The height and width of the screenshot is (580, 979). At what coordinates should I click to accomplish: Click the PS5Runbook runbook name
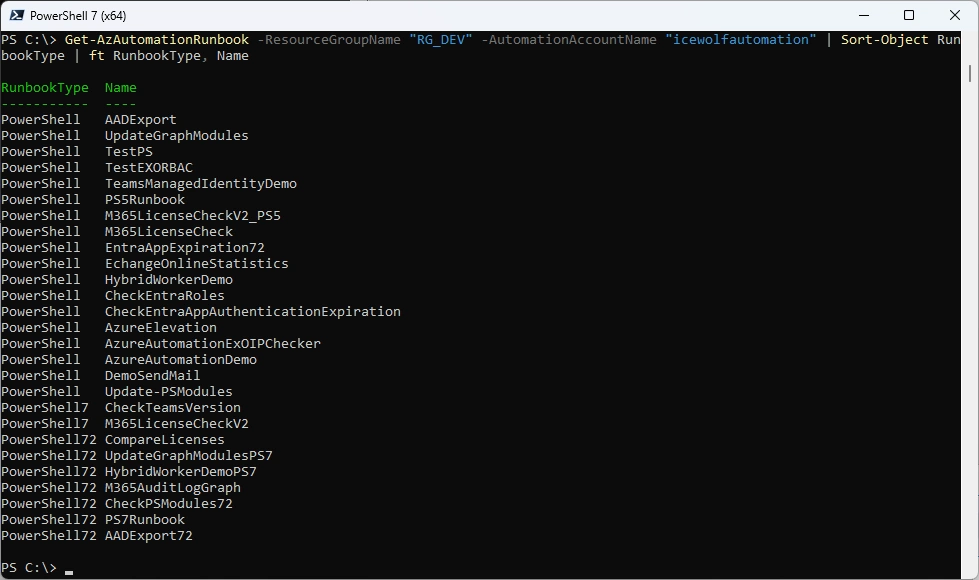pyautogui.click(x=145, y=200)
